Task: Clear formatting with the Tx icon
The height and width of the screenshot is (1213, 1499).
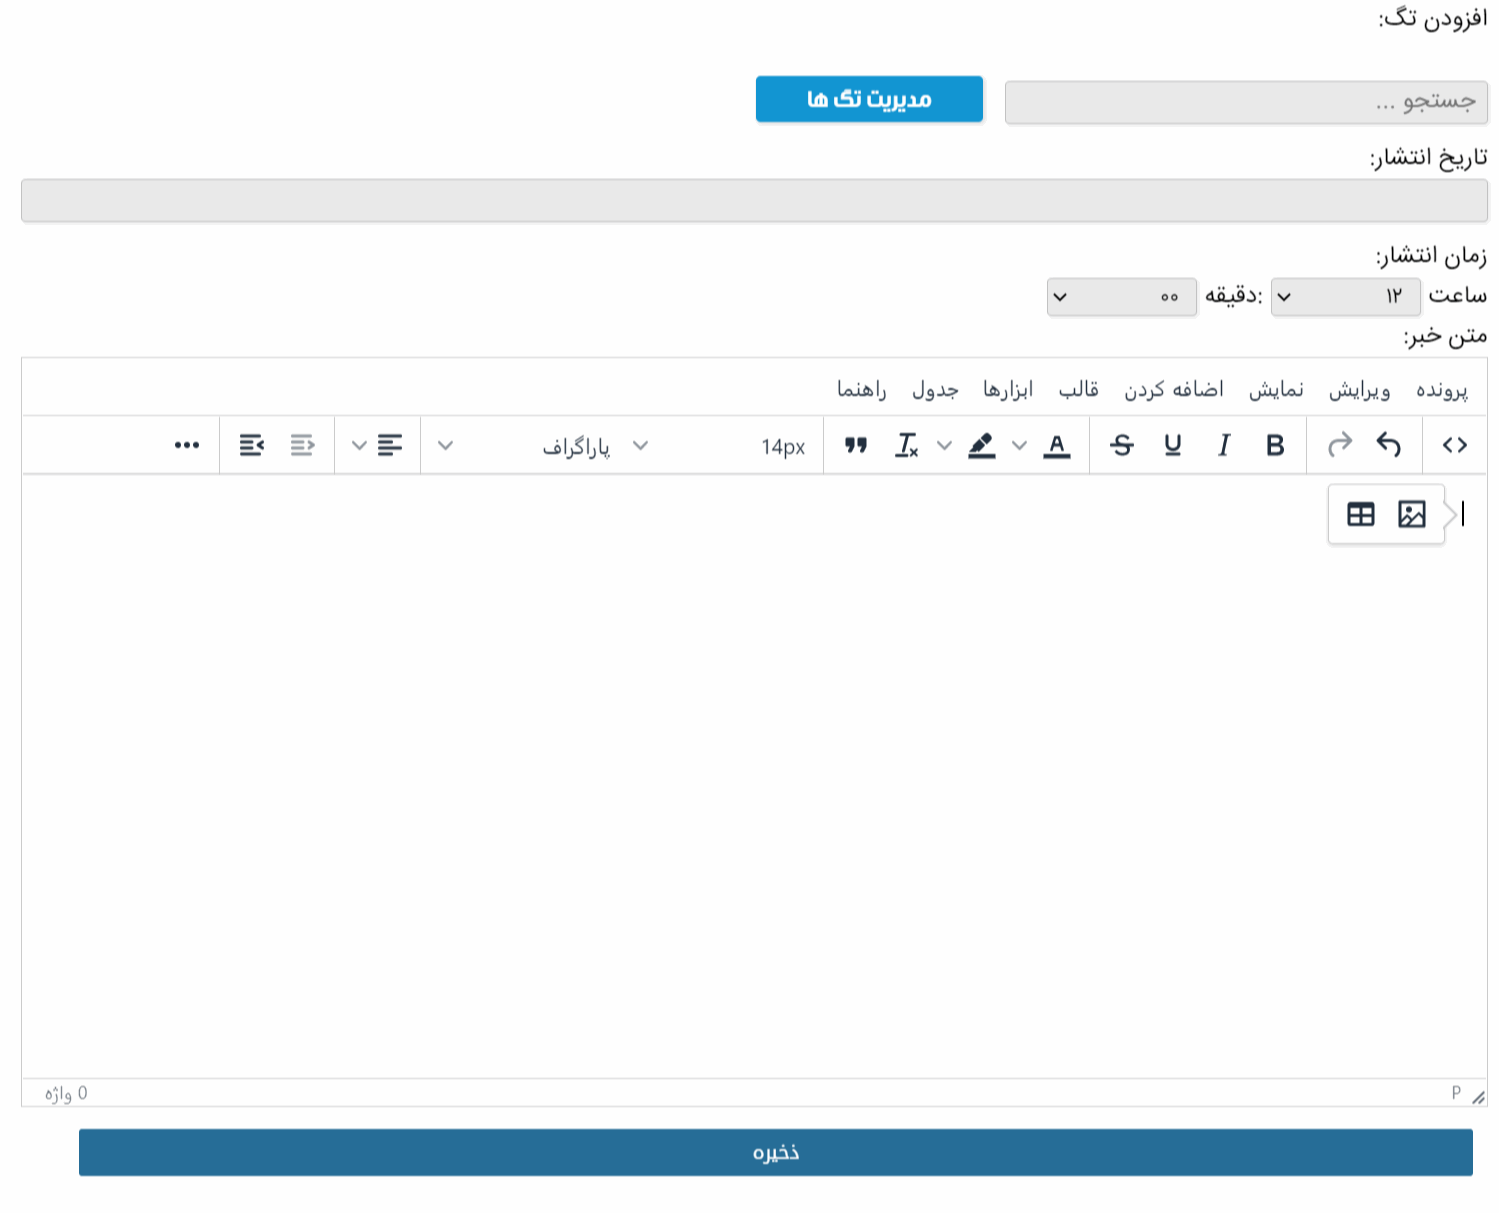Action: tap(907, 445)
